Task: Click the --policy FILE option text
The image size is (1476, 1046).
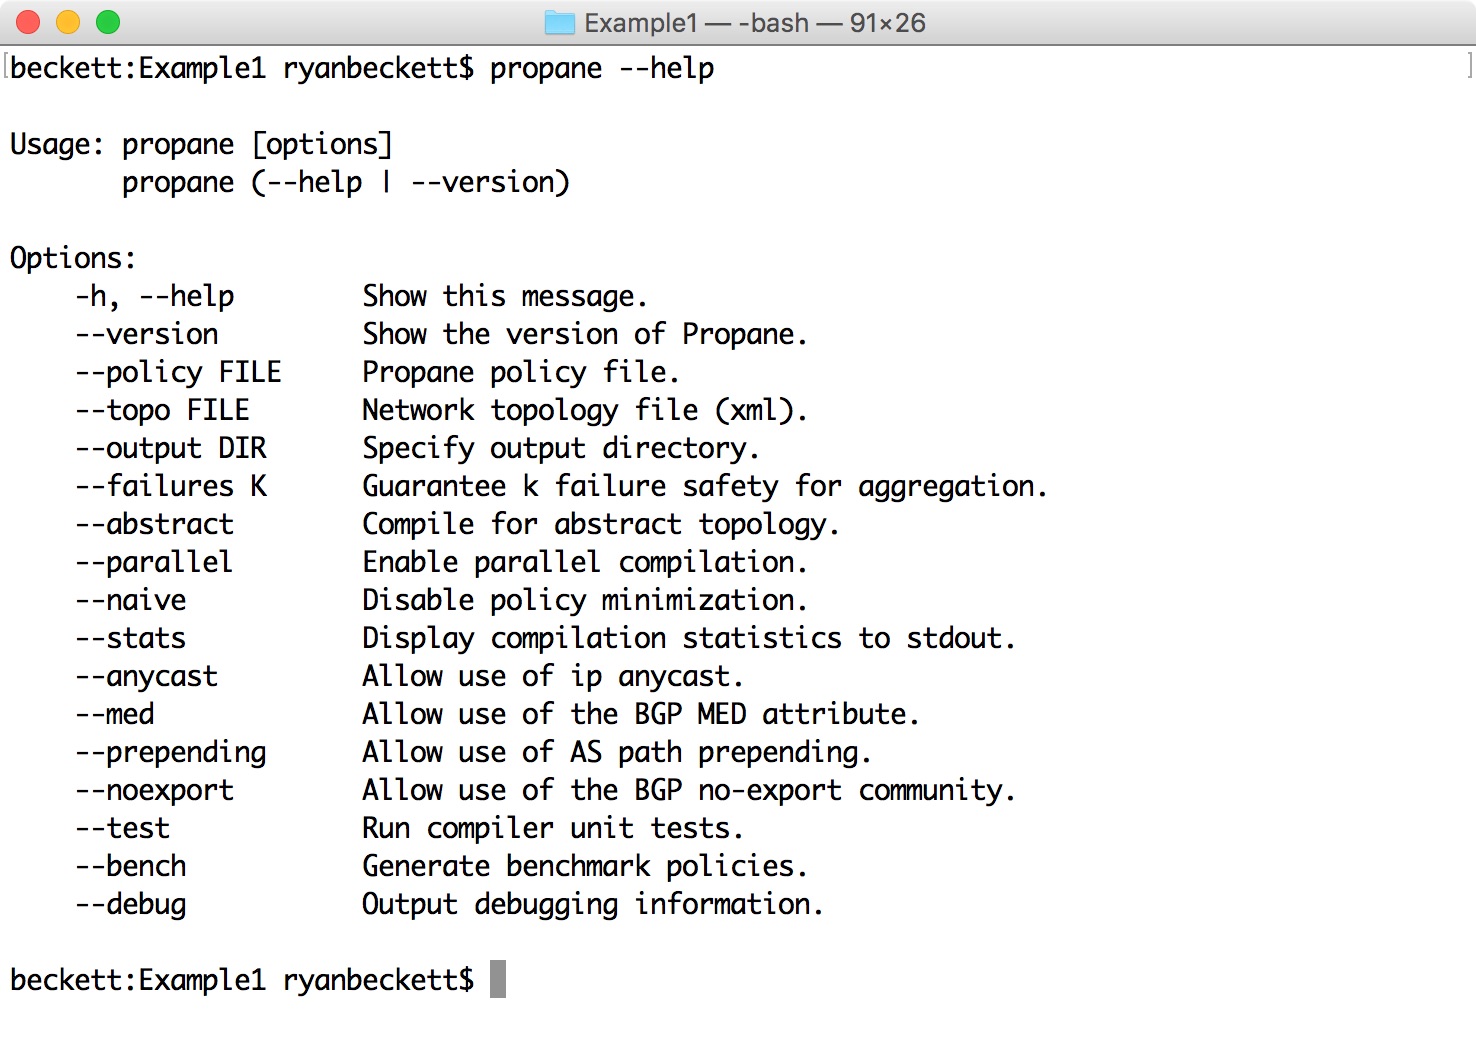Action: click(178, 372)
